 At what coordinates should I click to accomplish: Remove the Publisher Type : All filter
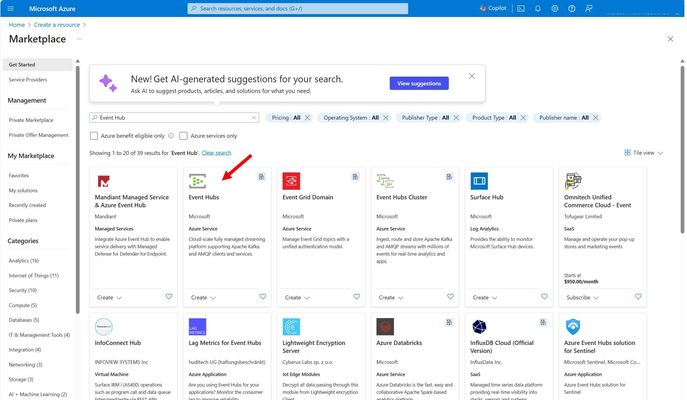pos(456,118)
